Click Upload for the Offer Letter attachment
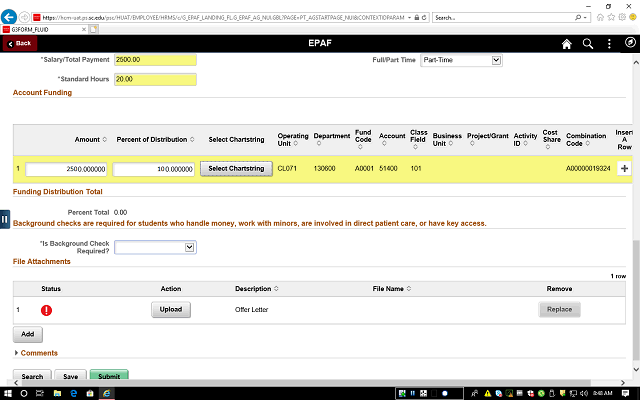The width and height of the screenshot is (640, 400). (x=171, y=310)
